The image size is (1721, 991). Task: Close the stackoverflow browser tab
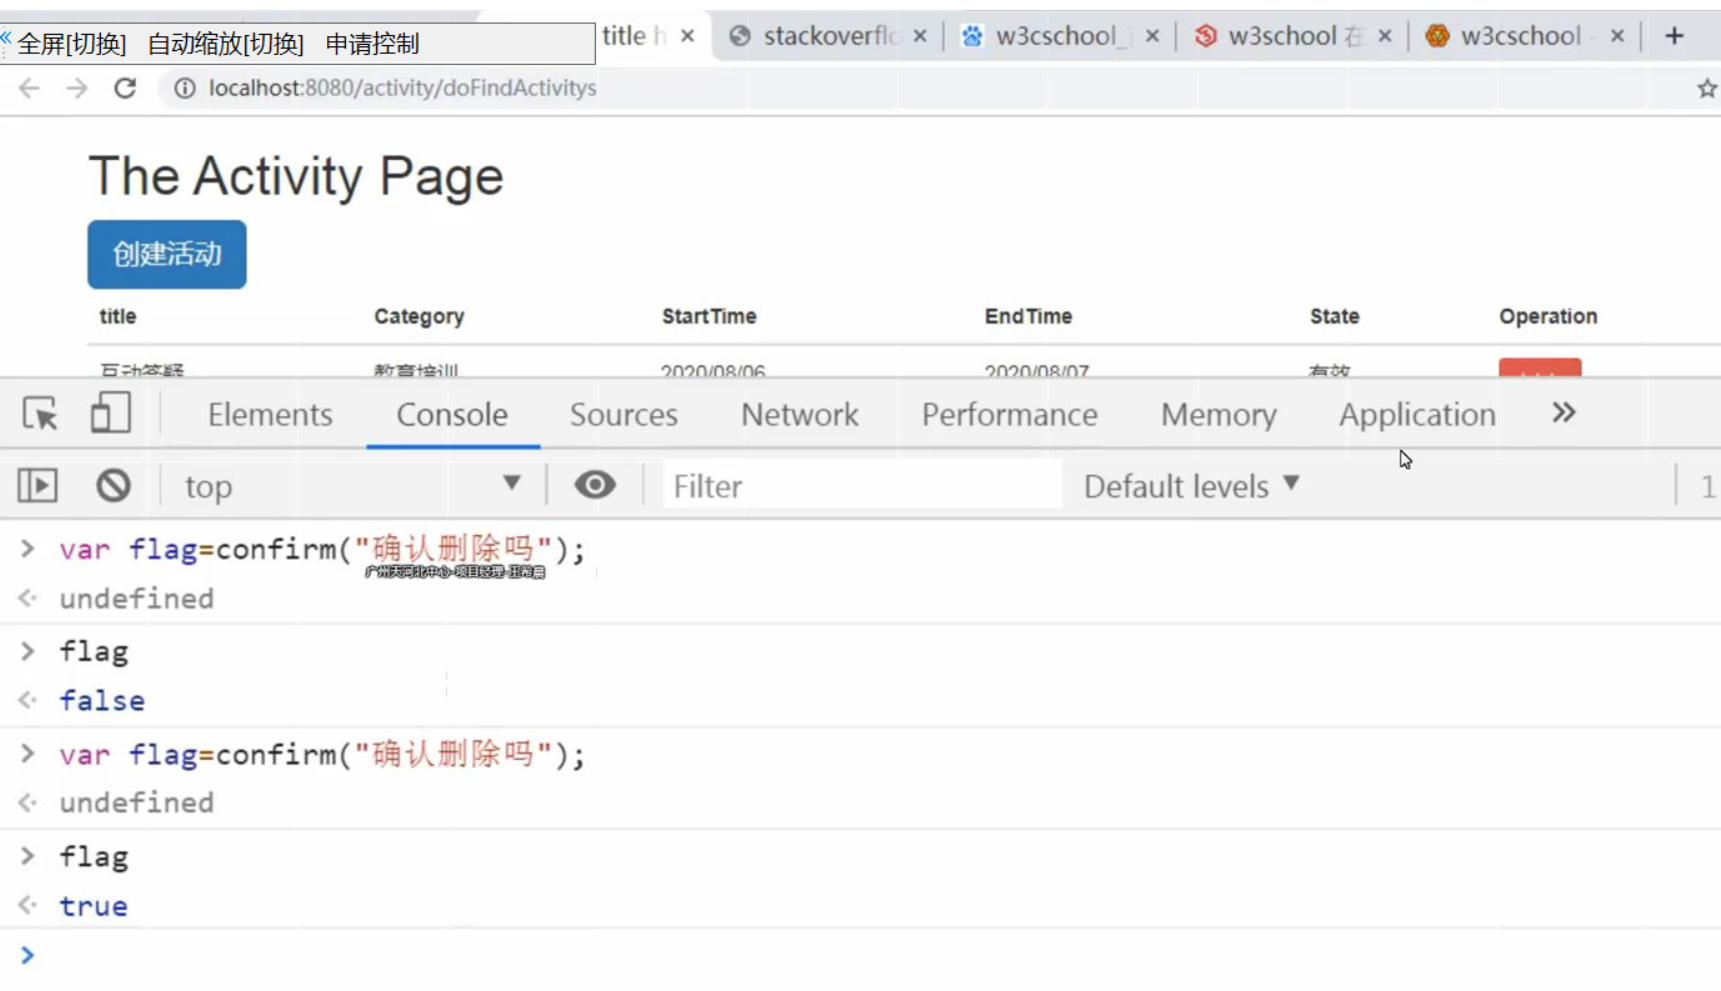[x=920, y=36]
